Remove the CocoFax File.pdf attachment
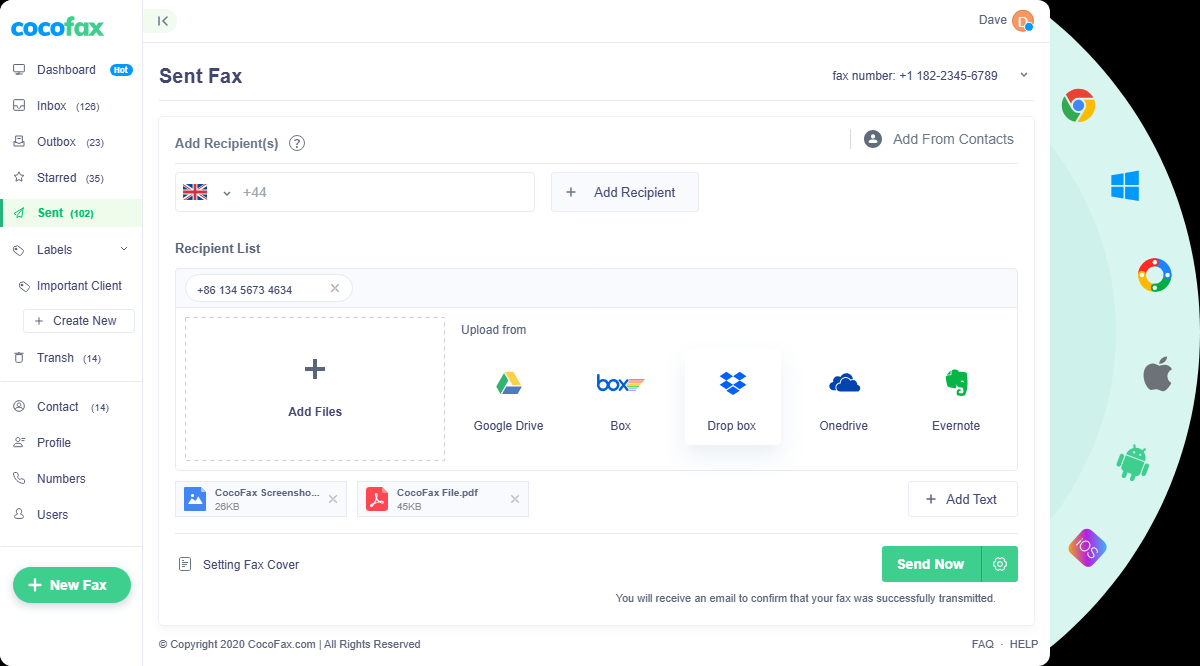The image size is (1200, 666). (x=515, y=499)
